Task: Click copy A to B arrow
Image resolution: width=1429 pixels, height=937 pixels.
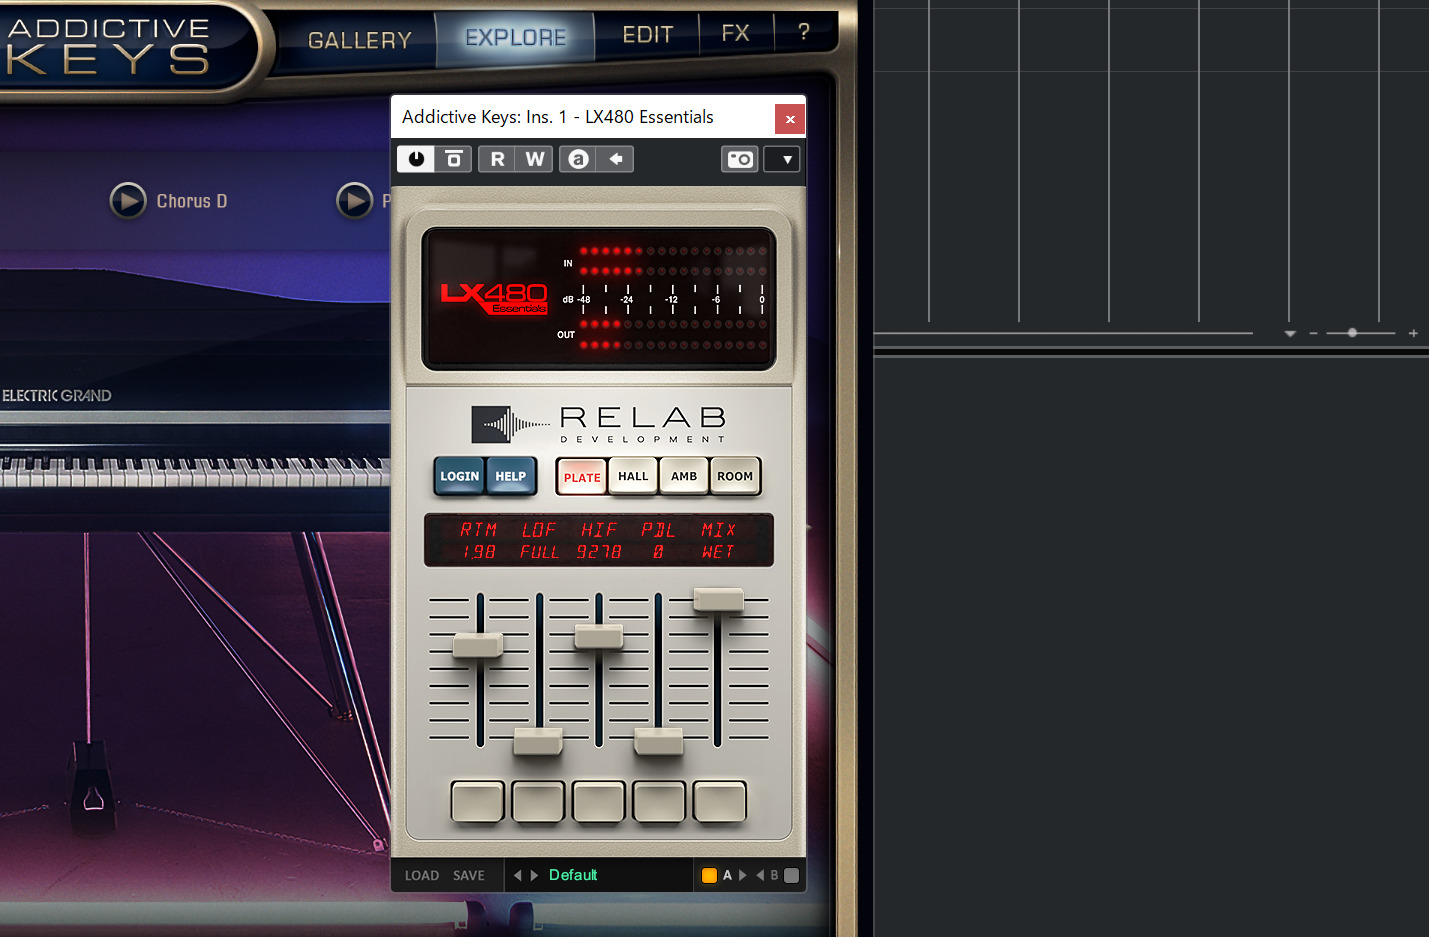Action: point(743,875)
